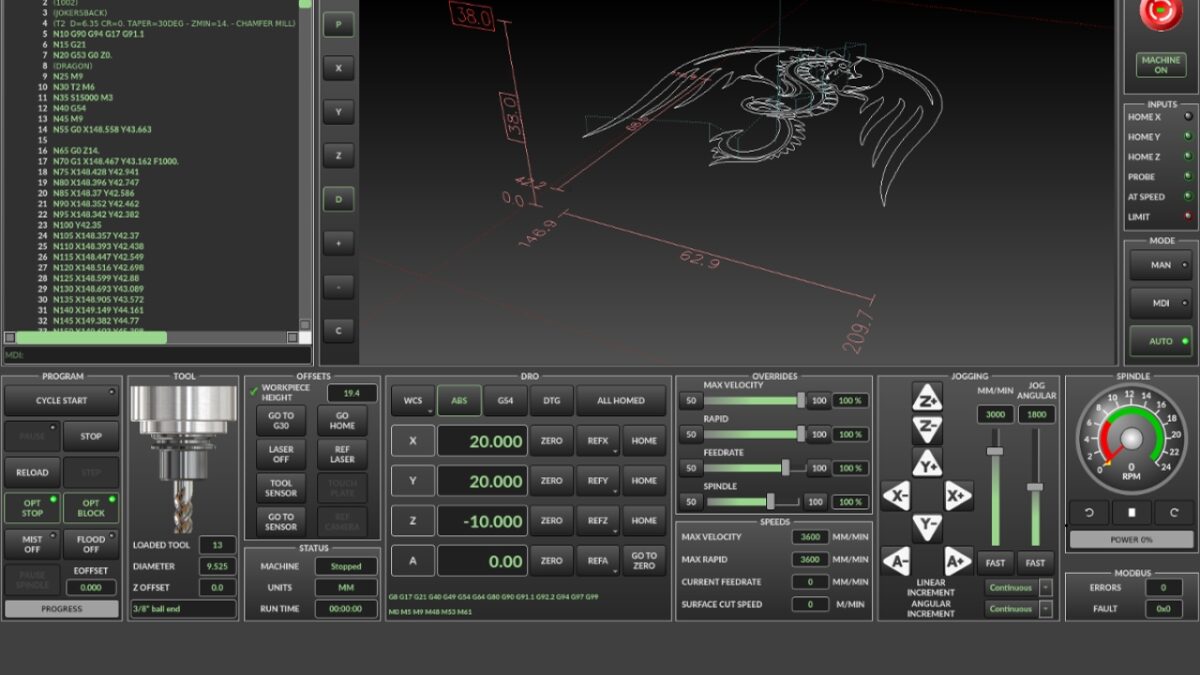Turn on MIST coolant
This screenshot has height=675, width=1200.
[33, 544]
